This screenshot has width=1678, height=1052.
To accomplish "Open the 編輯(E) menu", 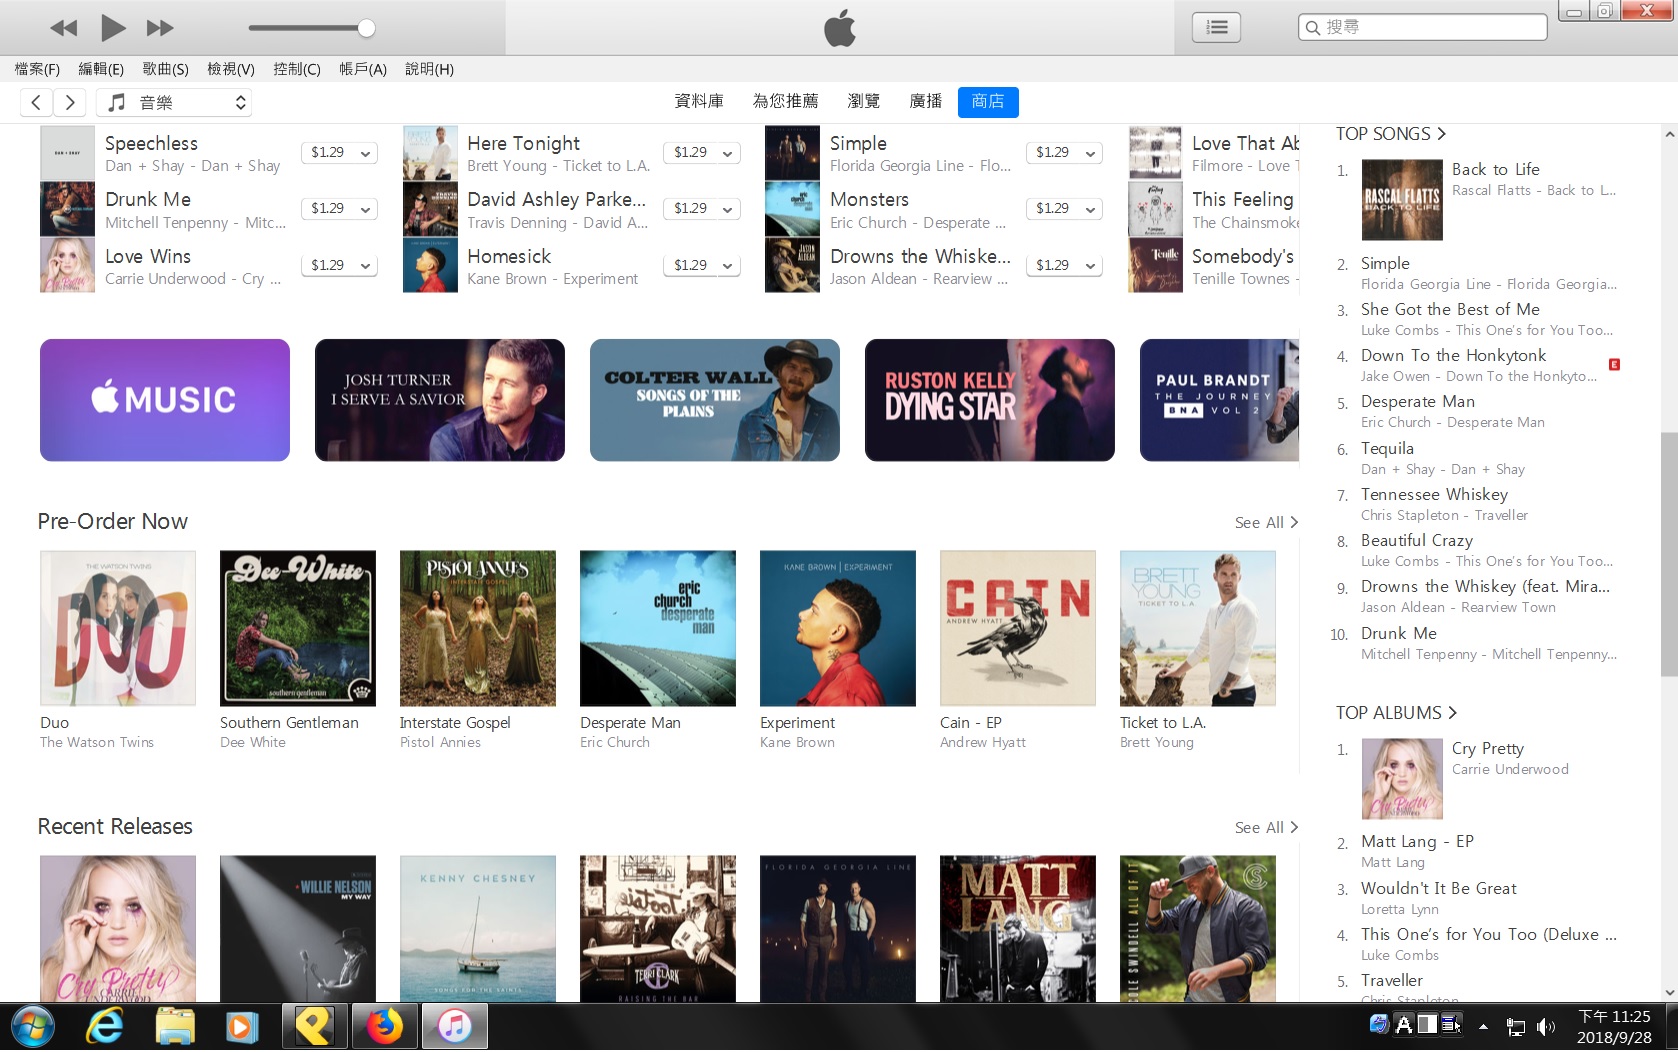I will 101,69.
